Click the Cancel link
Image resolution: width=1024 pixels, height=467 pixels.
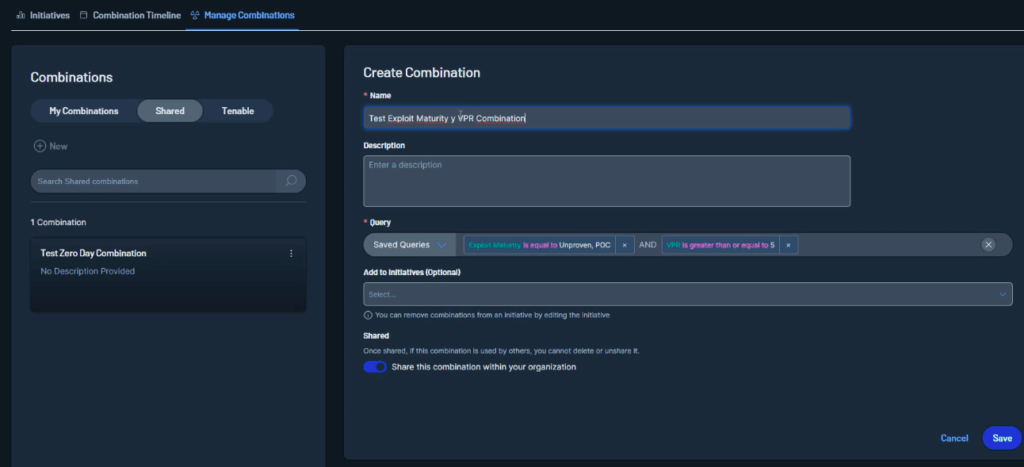(x=954, y=438)
